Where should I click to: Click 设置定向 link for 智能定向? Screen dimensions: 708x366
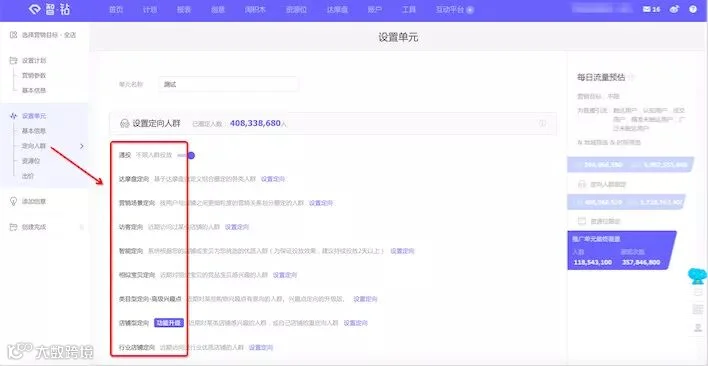(x=402, y=251)
